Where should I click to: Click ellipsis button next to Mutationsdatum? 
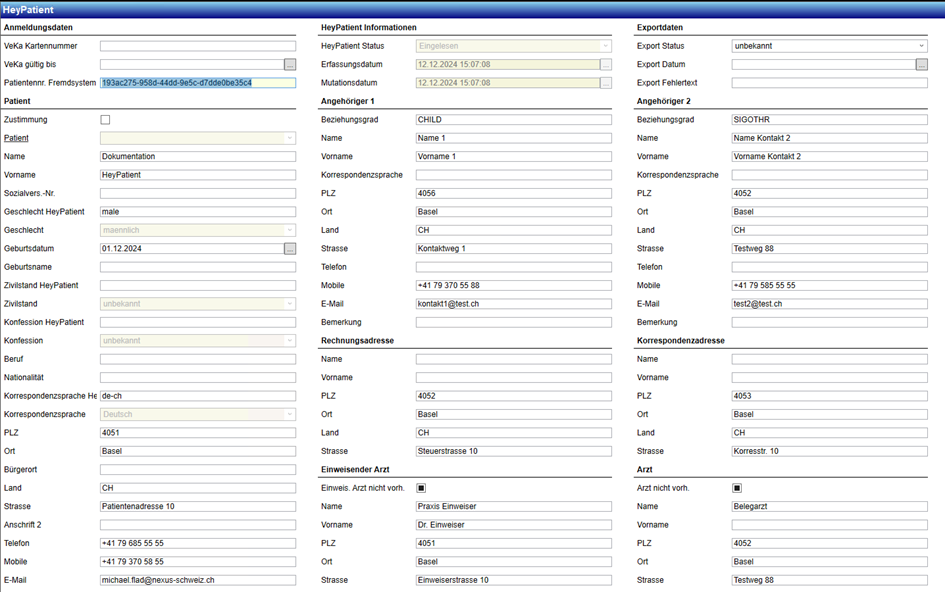pyautogui.click(x=606, y=83)
